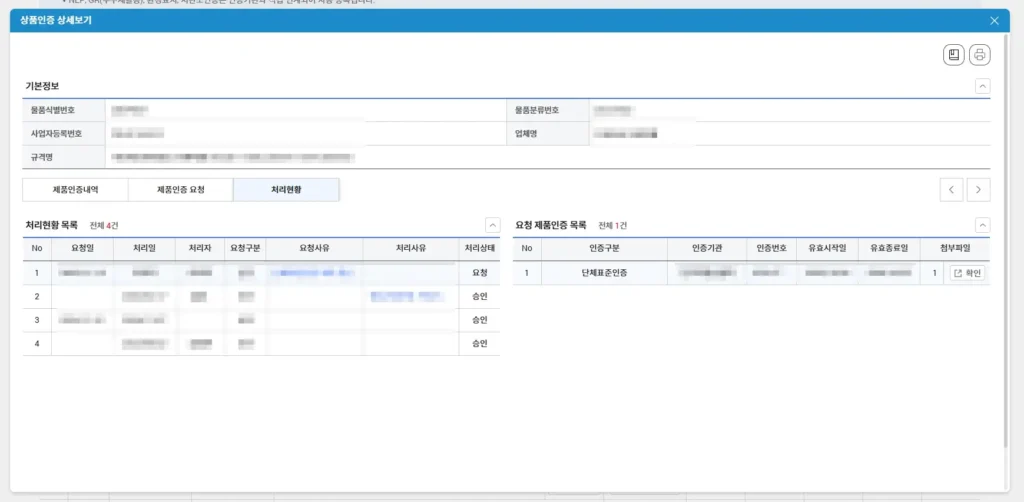Click the 요청일 column header
The width and height of the screenshot is (1024, 502).
(x=83, y=248)
